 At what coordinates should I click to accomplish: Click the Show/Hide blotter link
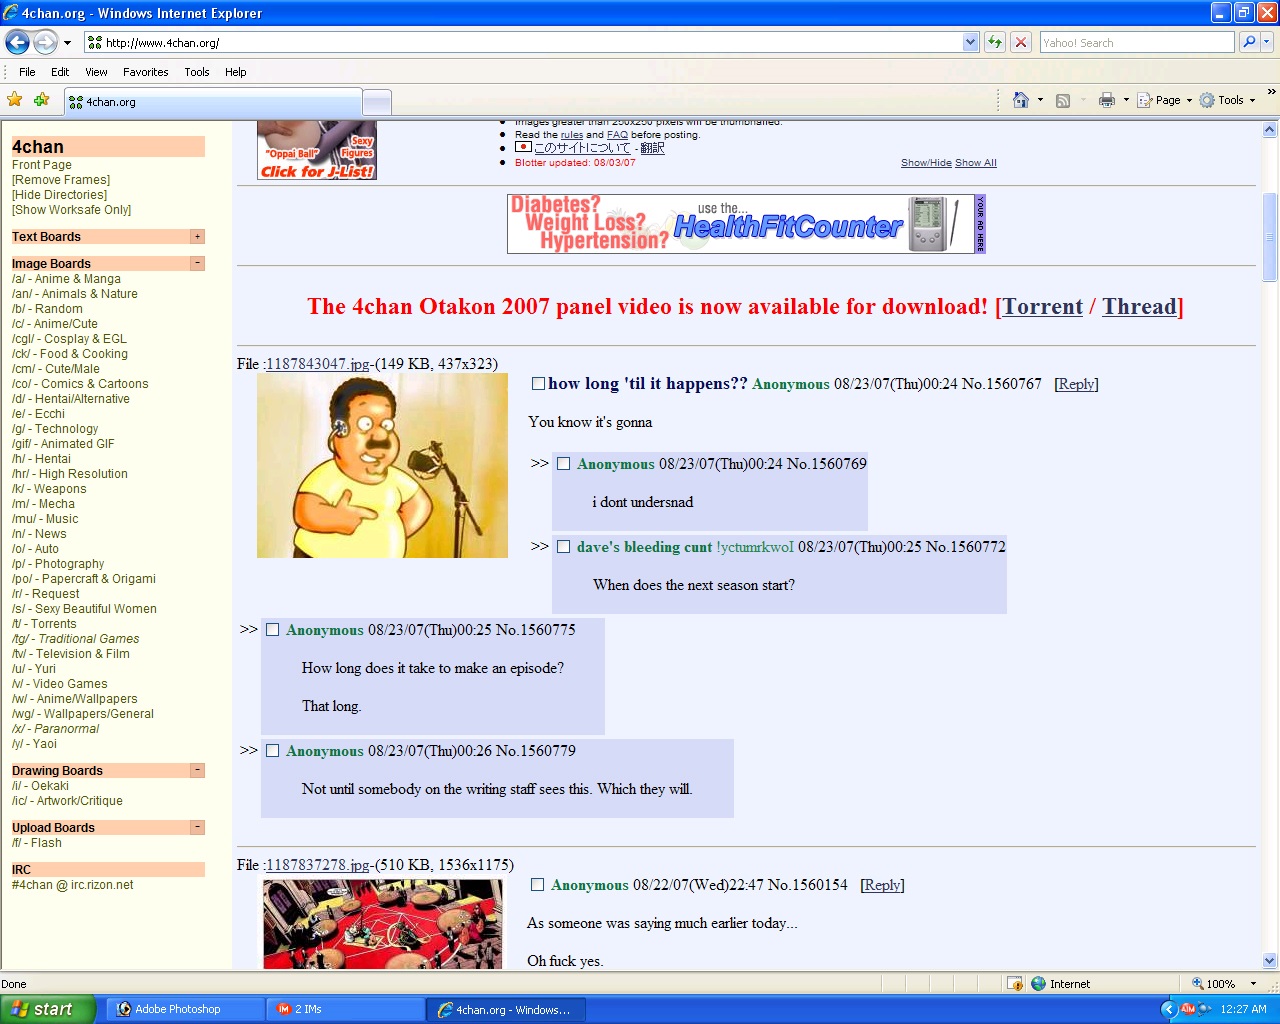tap(926, 163)
